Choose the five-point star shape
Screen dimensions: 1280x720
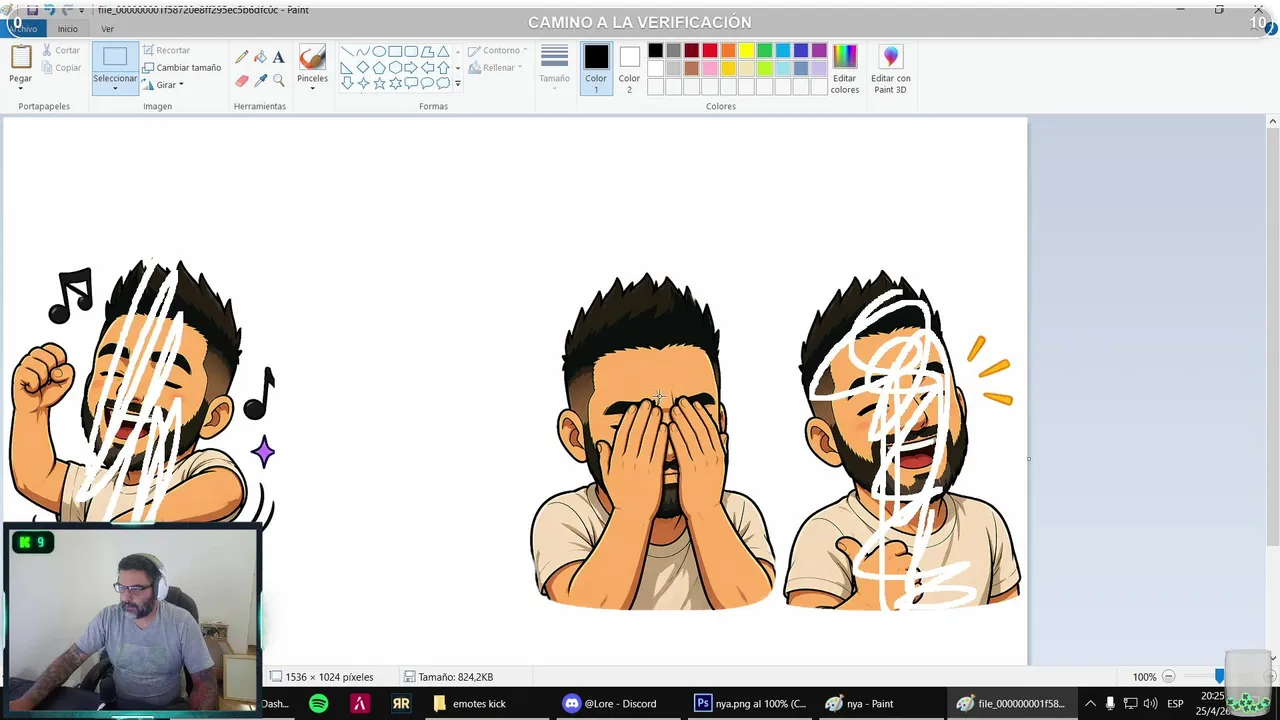(379, 84)
